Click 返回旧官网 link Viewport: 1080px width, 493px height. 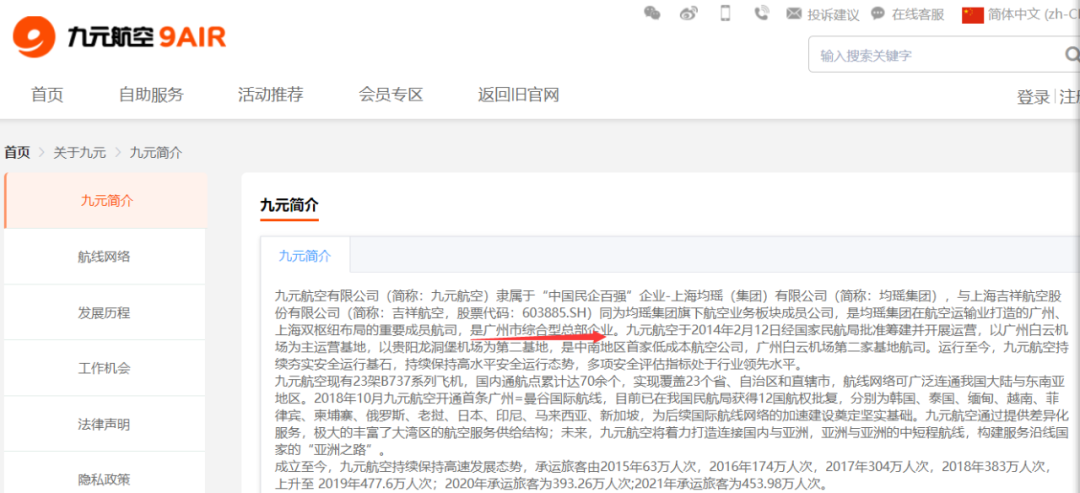518,95
